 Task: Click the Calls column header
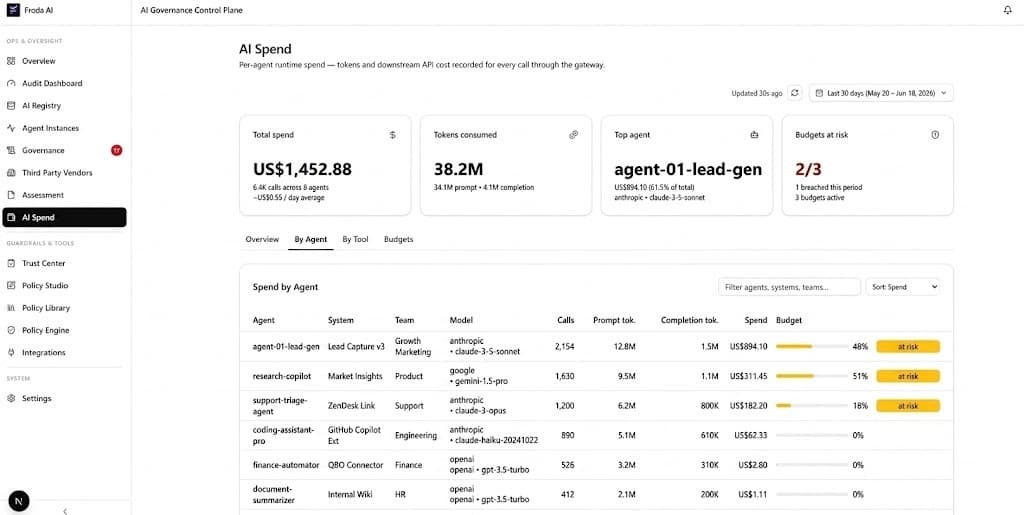pyautogui.click(x=566, y=320)
